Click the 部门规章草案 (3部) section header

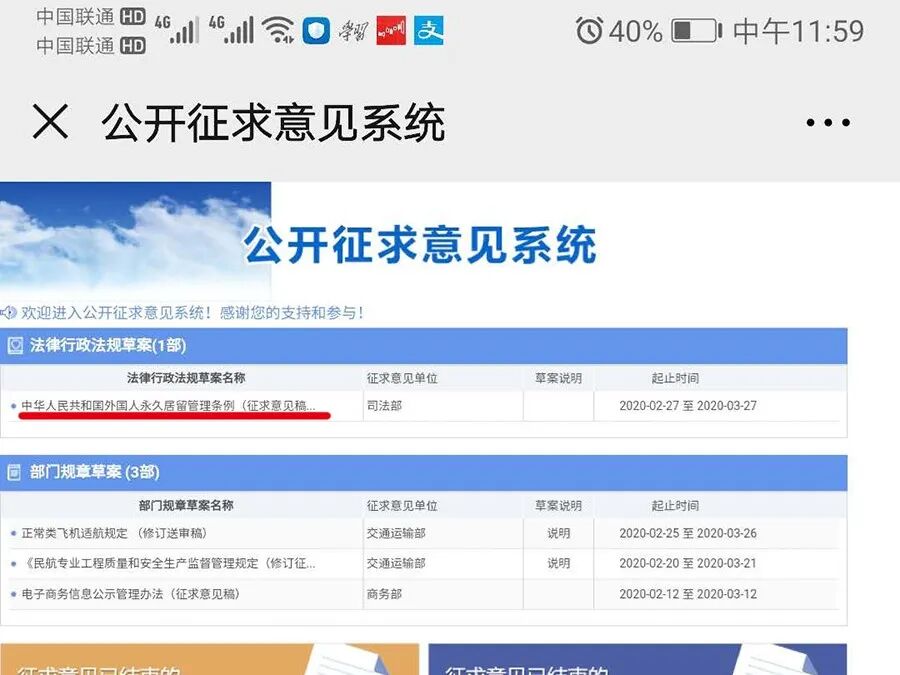[424, 472]
